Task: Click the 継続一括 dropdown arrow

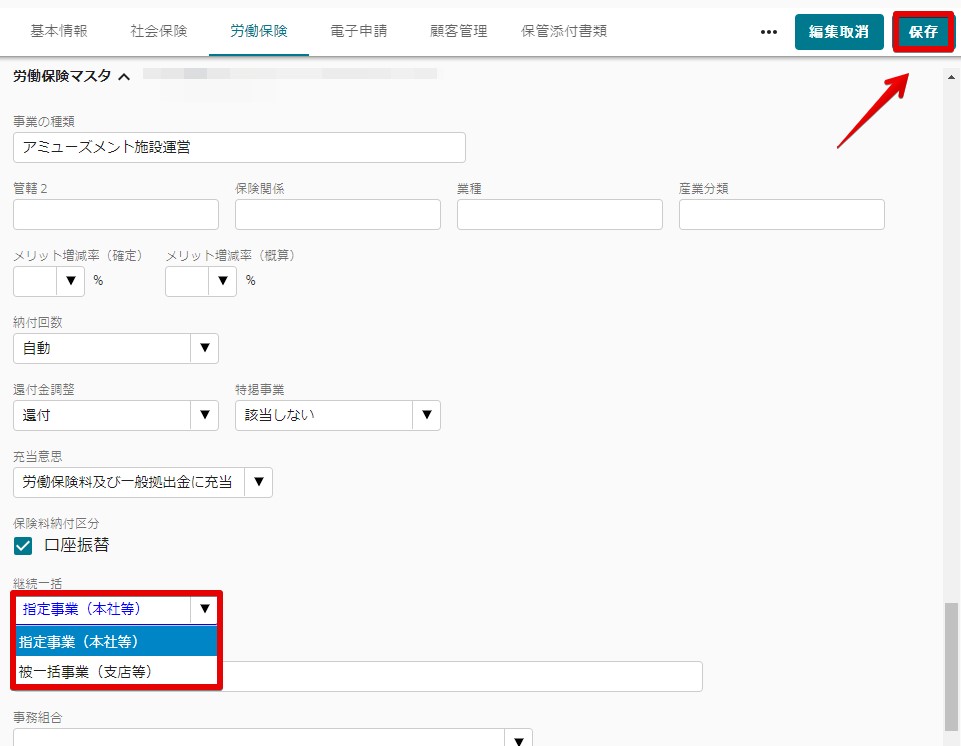Action: pos(205,609)
